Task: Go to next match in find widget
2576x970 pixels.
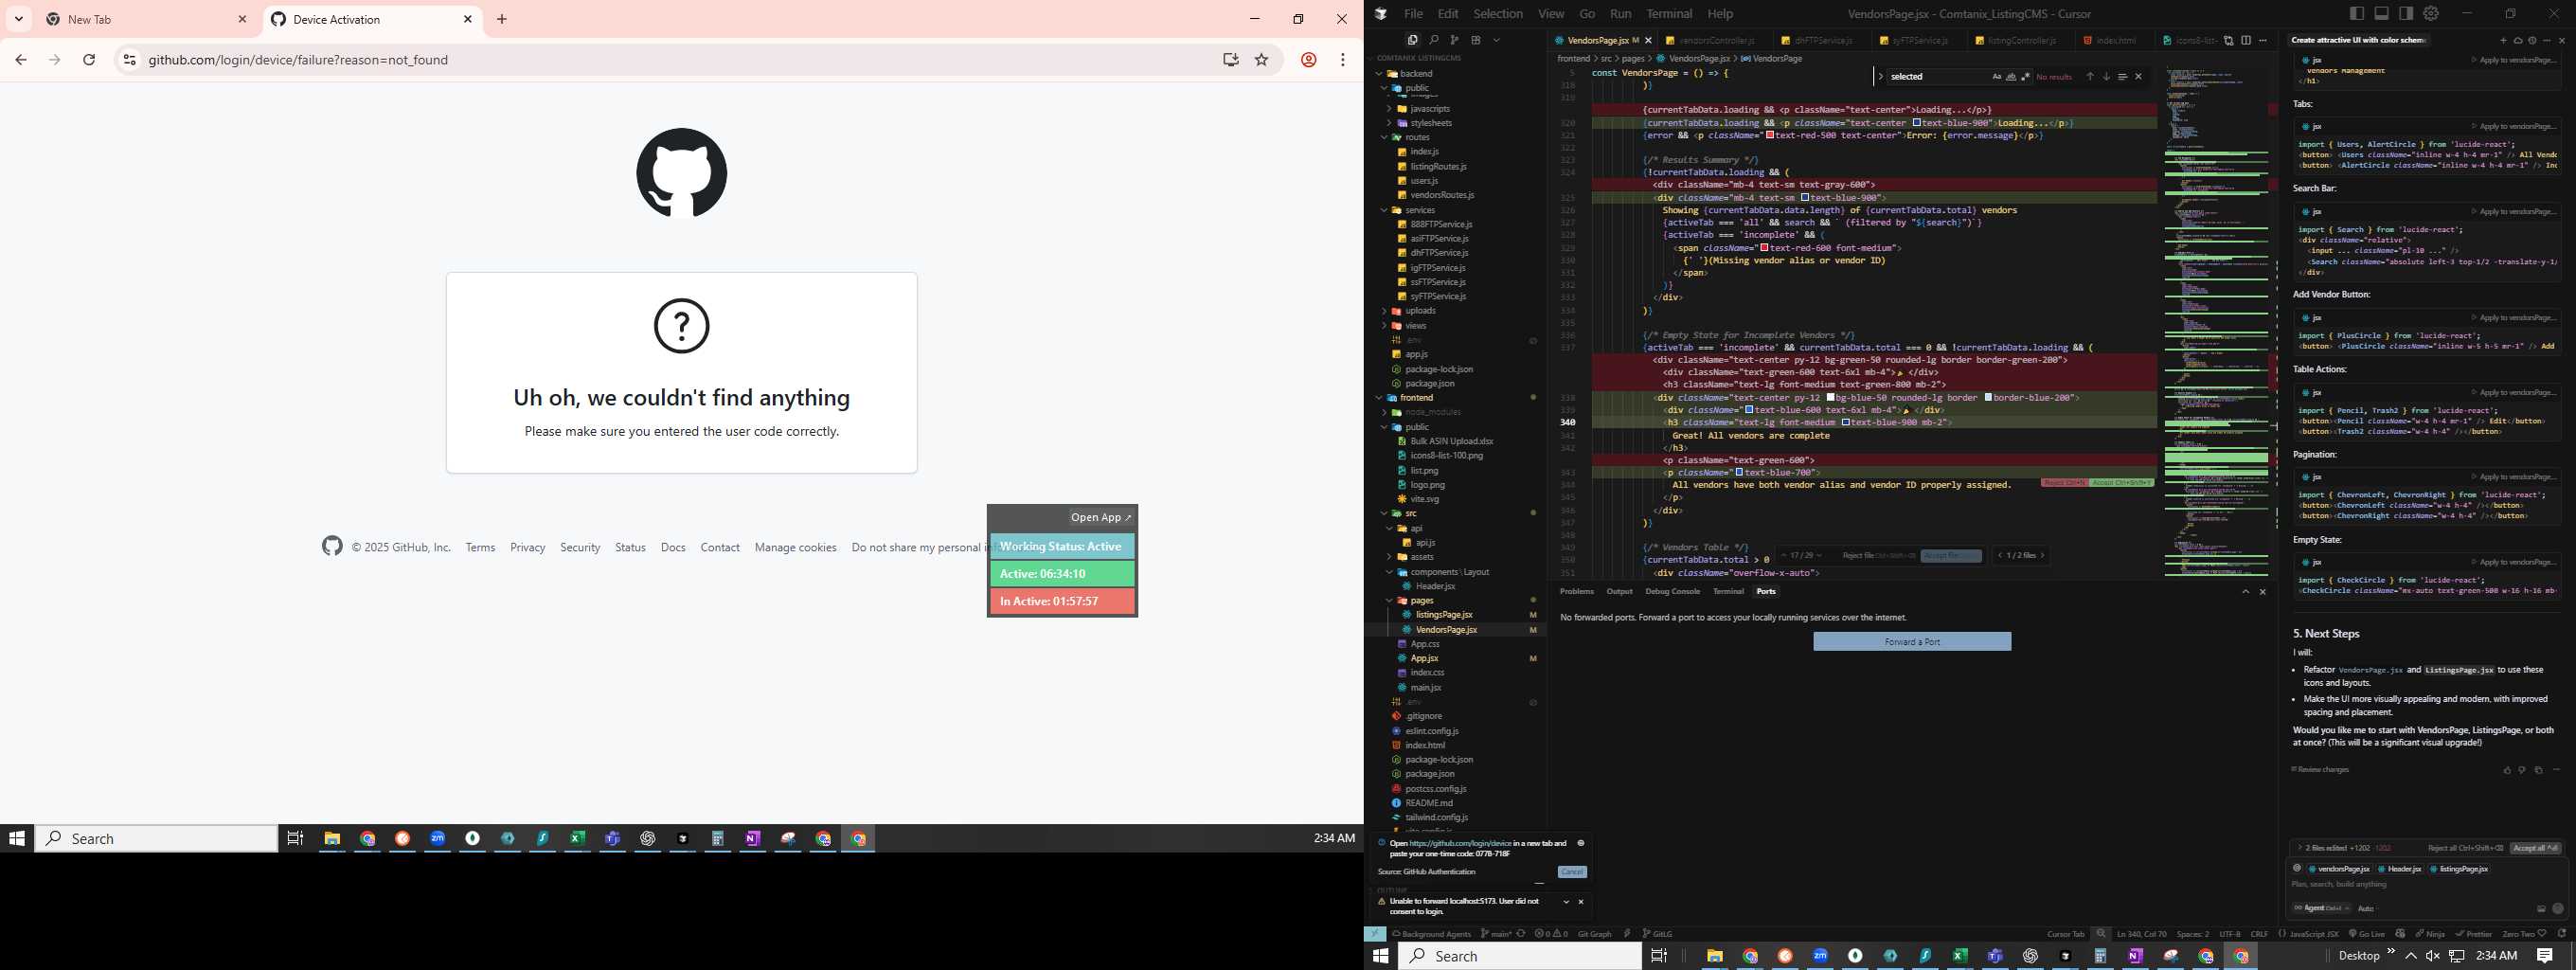Action: (x=2106, y=77)
